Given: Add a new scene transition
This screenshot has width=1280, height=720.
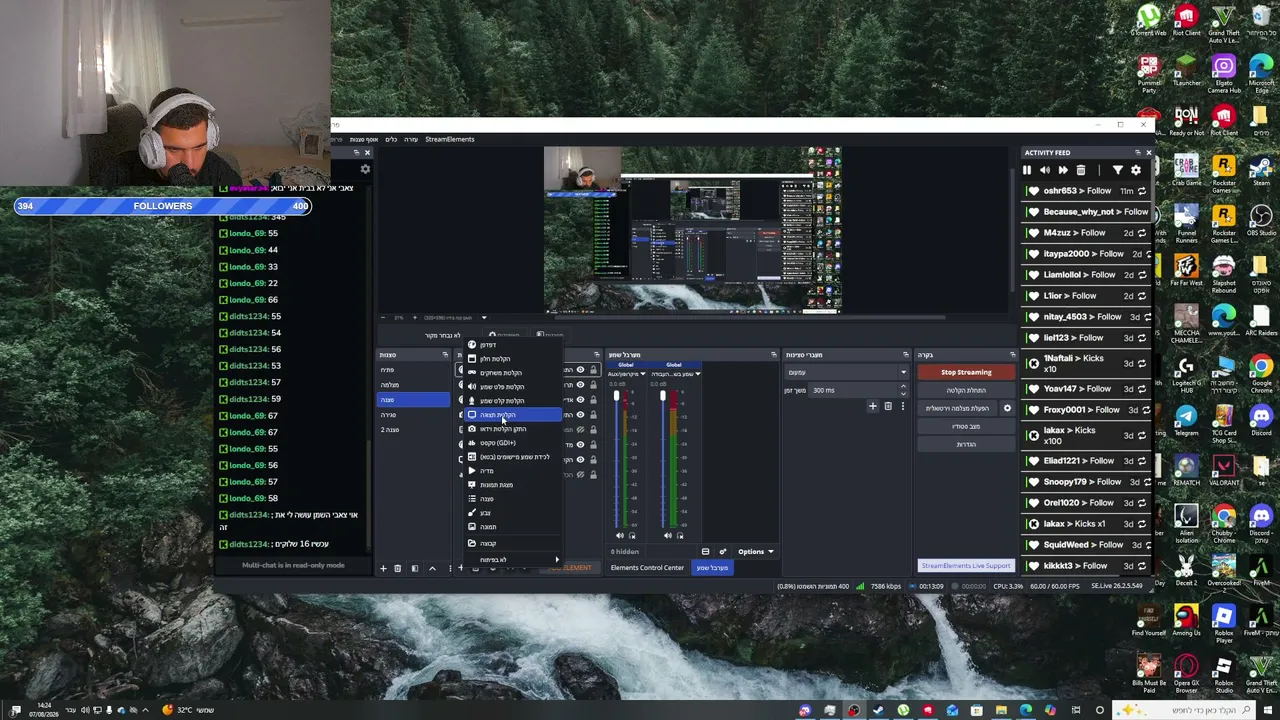Looking at the screenshot, I should pos(872,406).
